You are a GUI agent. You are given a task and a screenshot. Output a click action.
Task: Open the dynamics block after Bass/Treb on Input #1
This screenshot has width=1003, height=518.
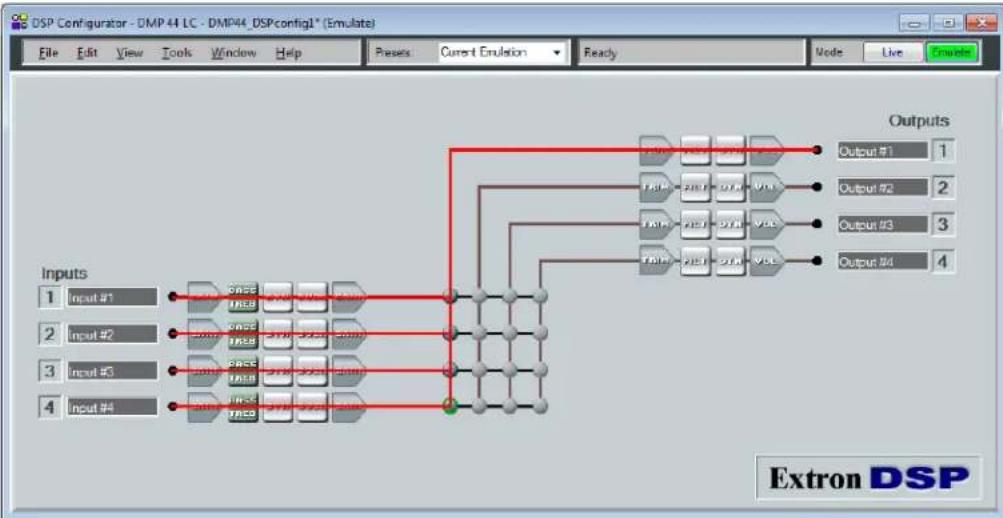[278, 297]
